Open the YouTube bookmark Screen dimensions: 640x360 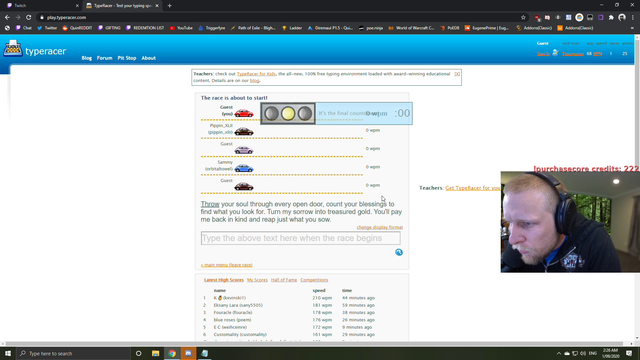coord(181,28)
